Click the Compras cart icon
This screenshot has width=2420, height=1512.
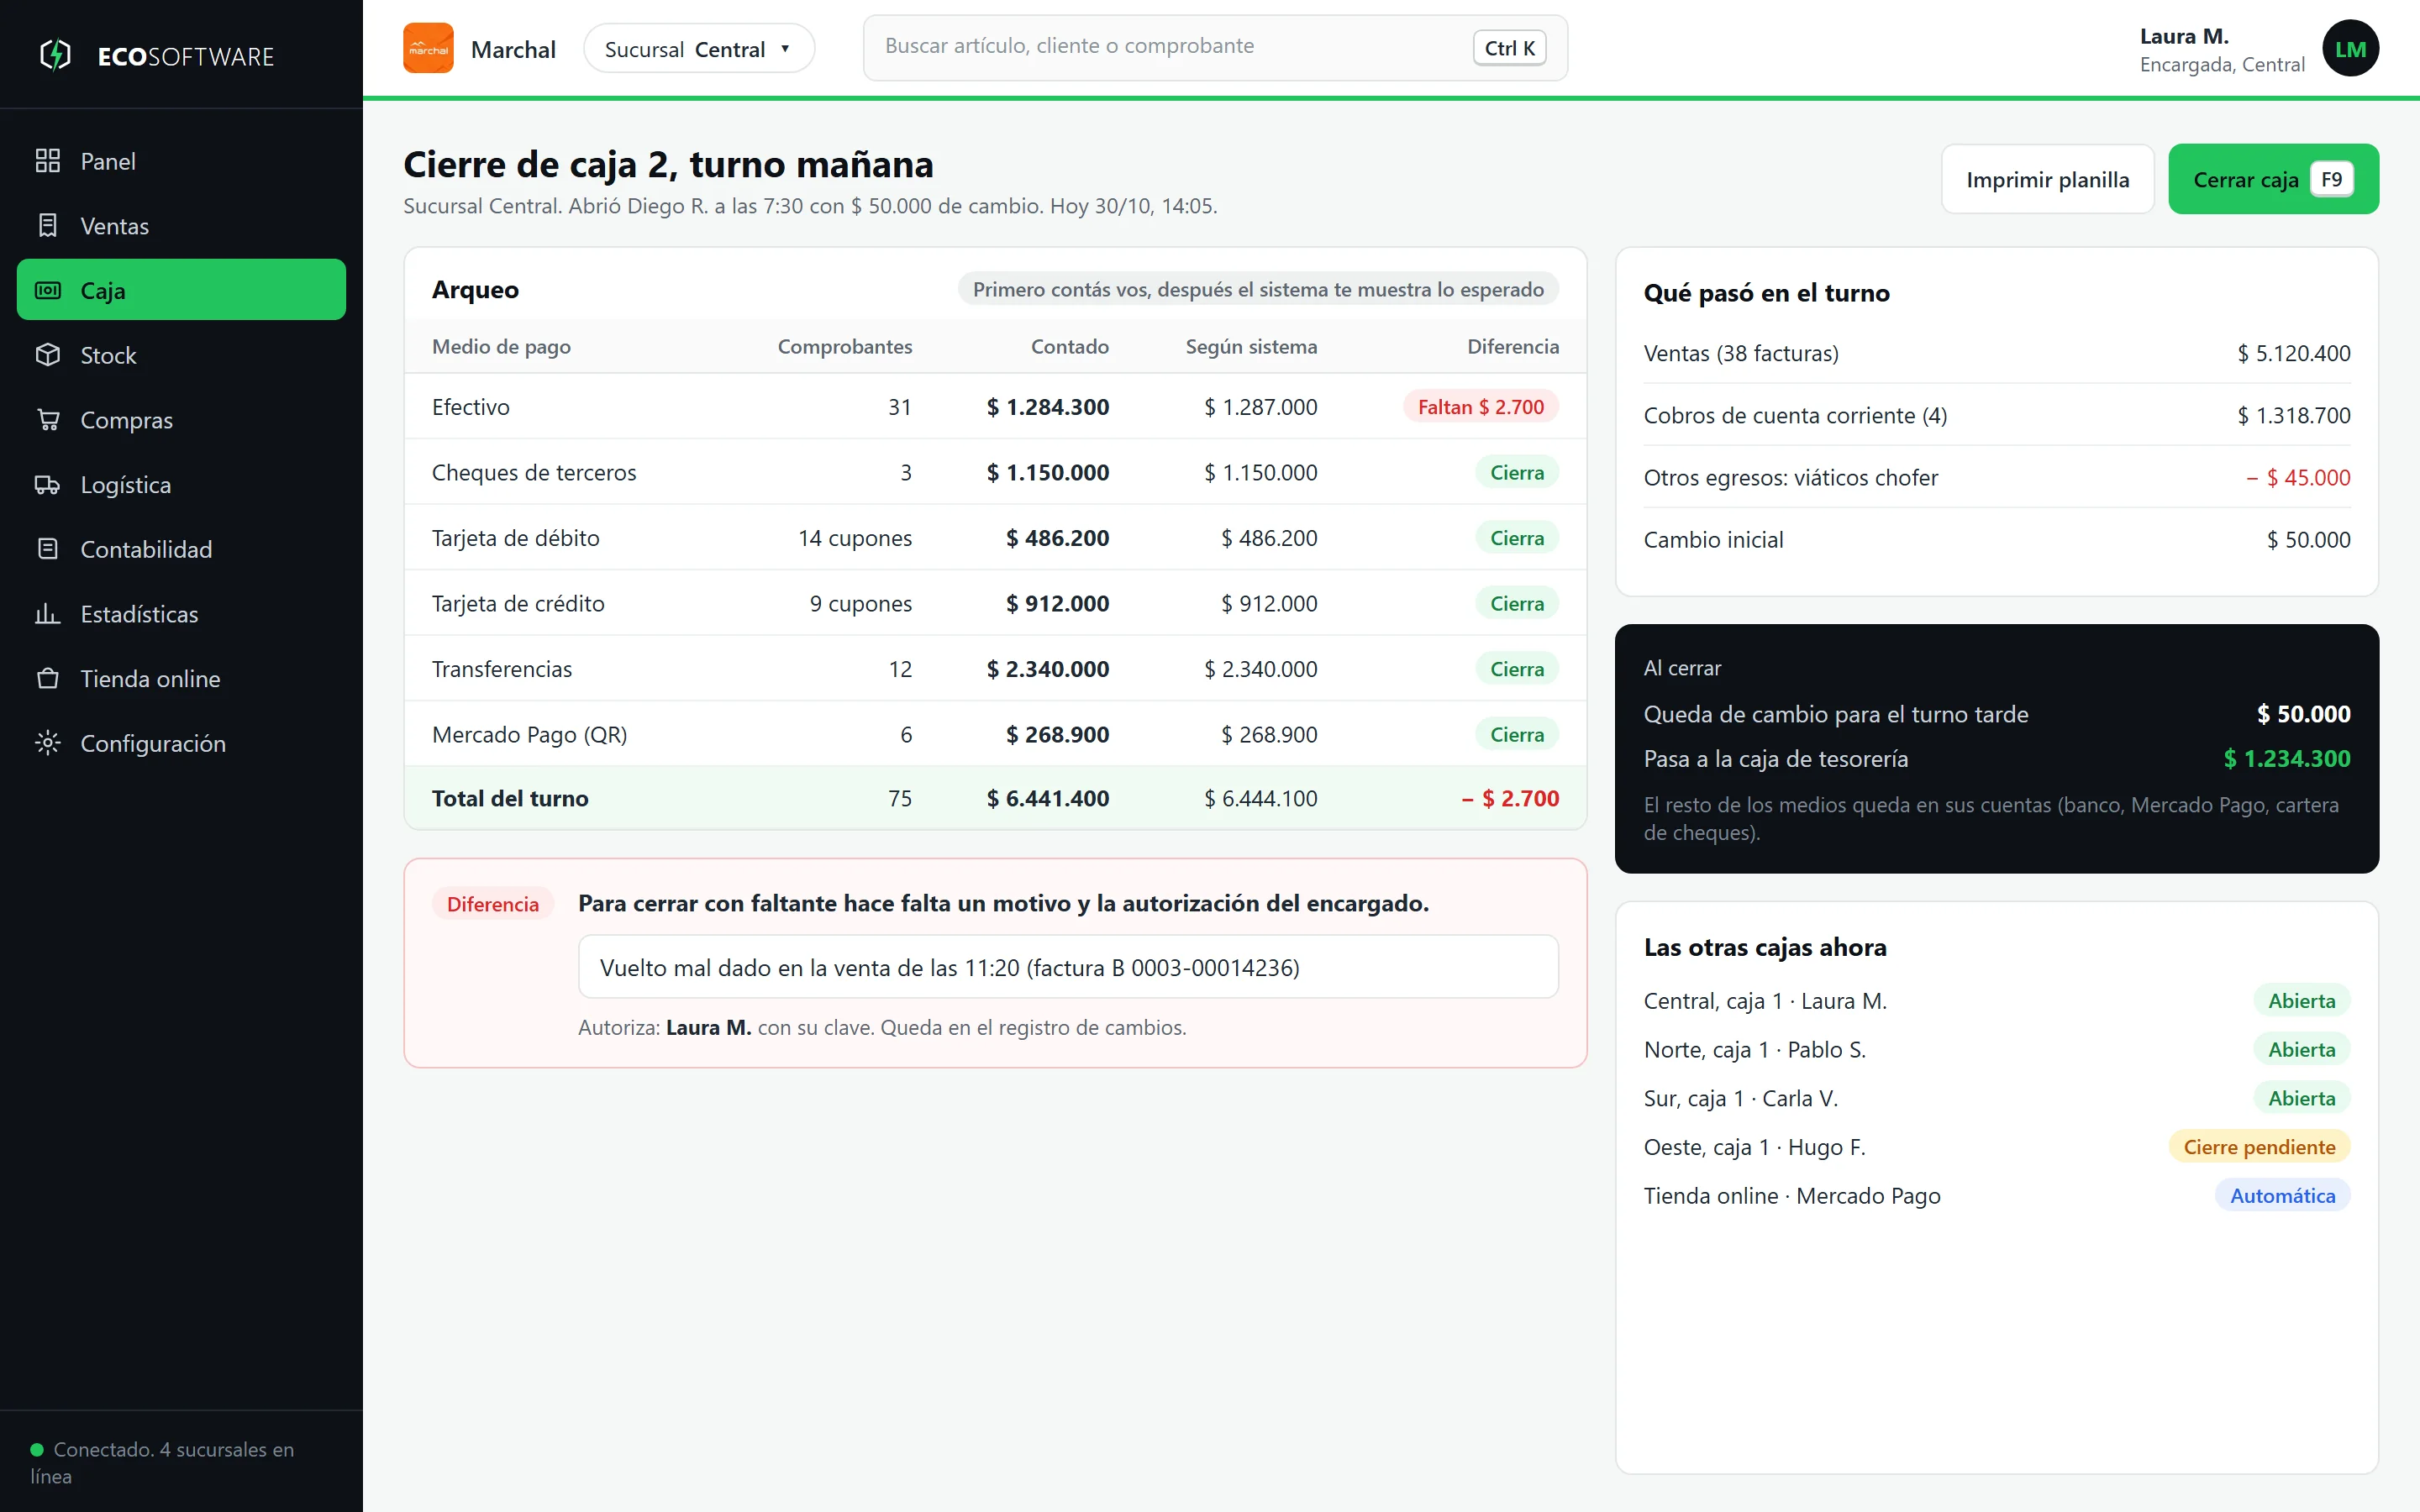pos(47,420)
